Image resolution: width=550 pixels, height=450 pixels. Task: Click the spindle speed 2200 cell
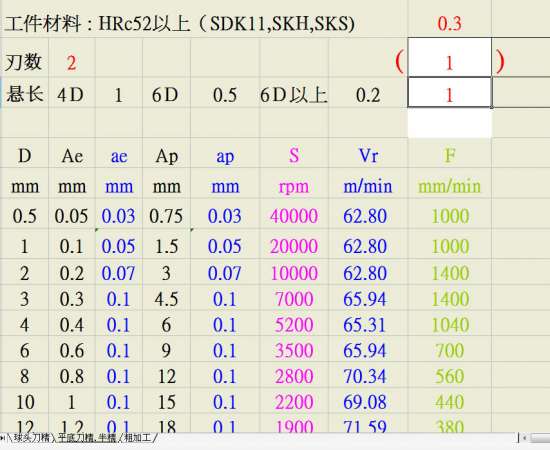pyautogui.click(x=294, y=402)
